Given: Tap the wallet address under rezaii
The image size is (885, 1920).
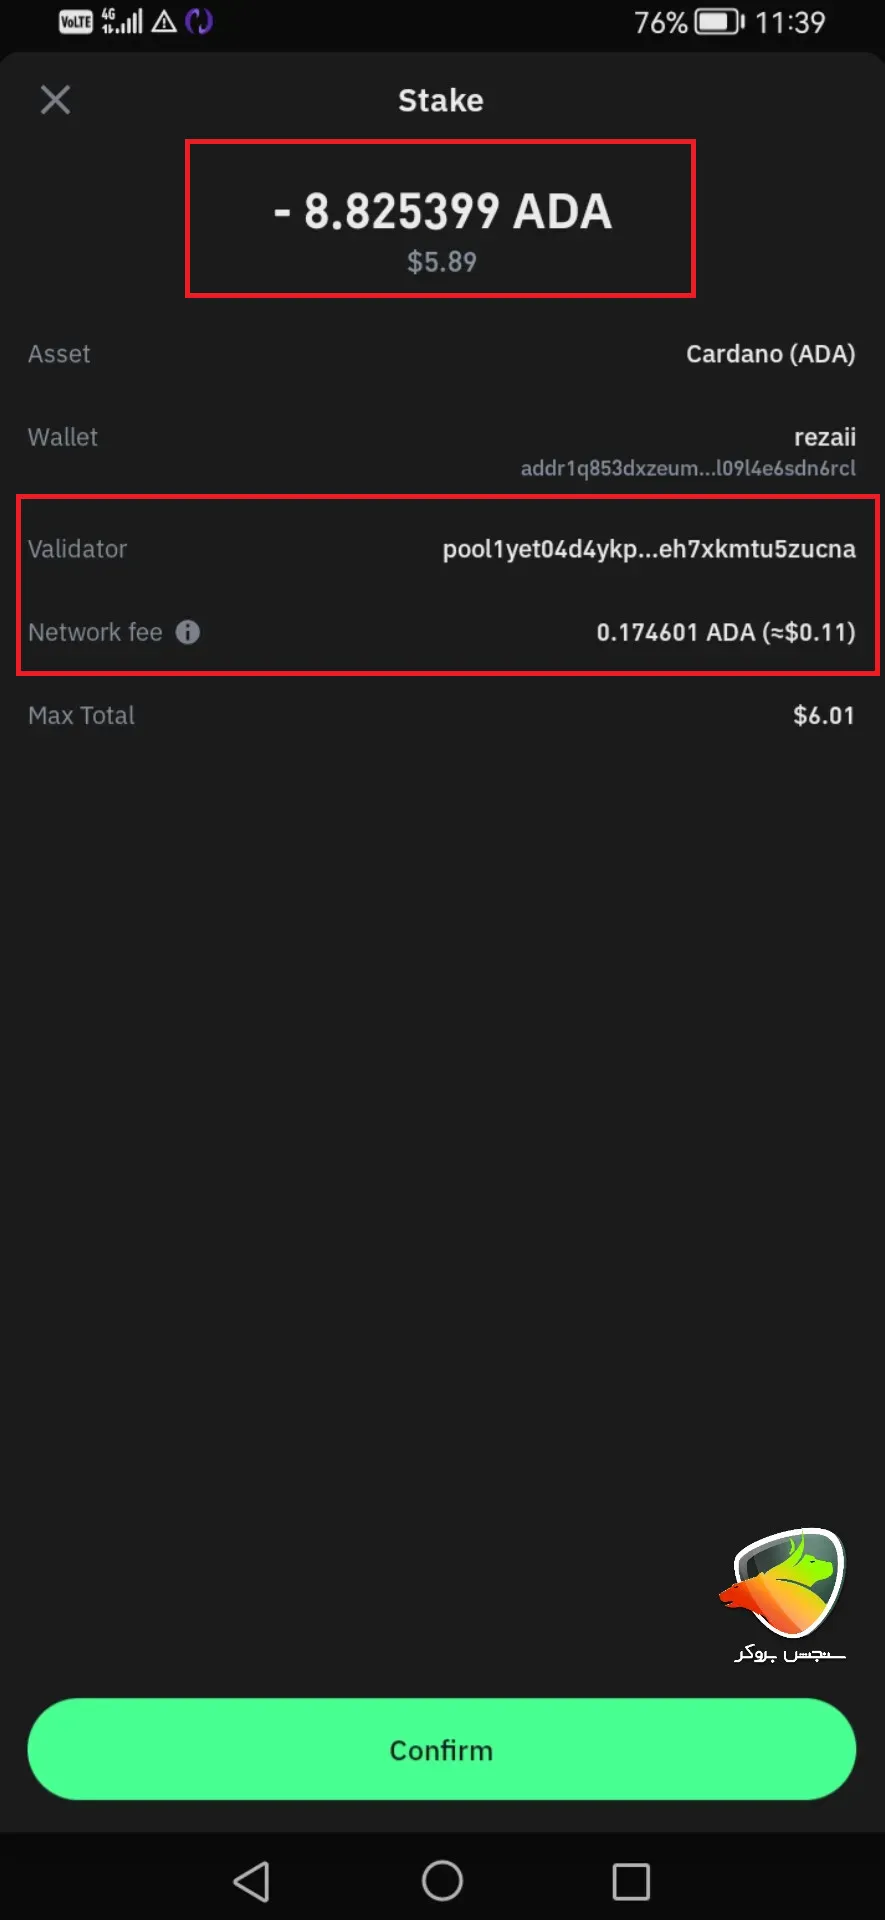Looking at the screenshot, I should tap(688, 468).
